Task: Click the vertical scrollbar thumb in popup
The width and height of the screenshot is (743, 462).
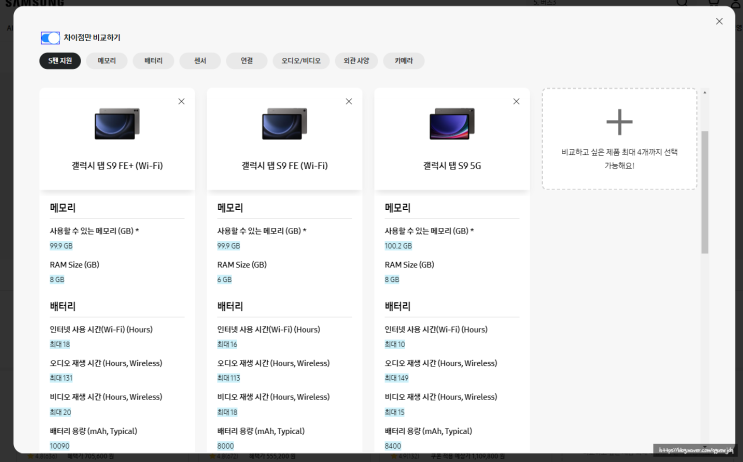Action: coord(705,192)
